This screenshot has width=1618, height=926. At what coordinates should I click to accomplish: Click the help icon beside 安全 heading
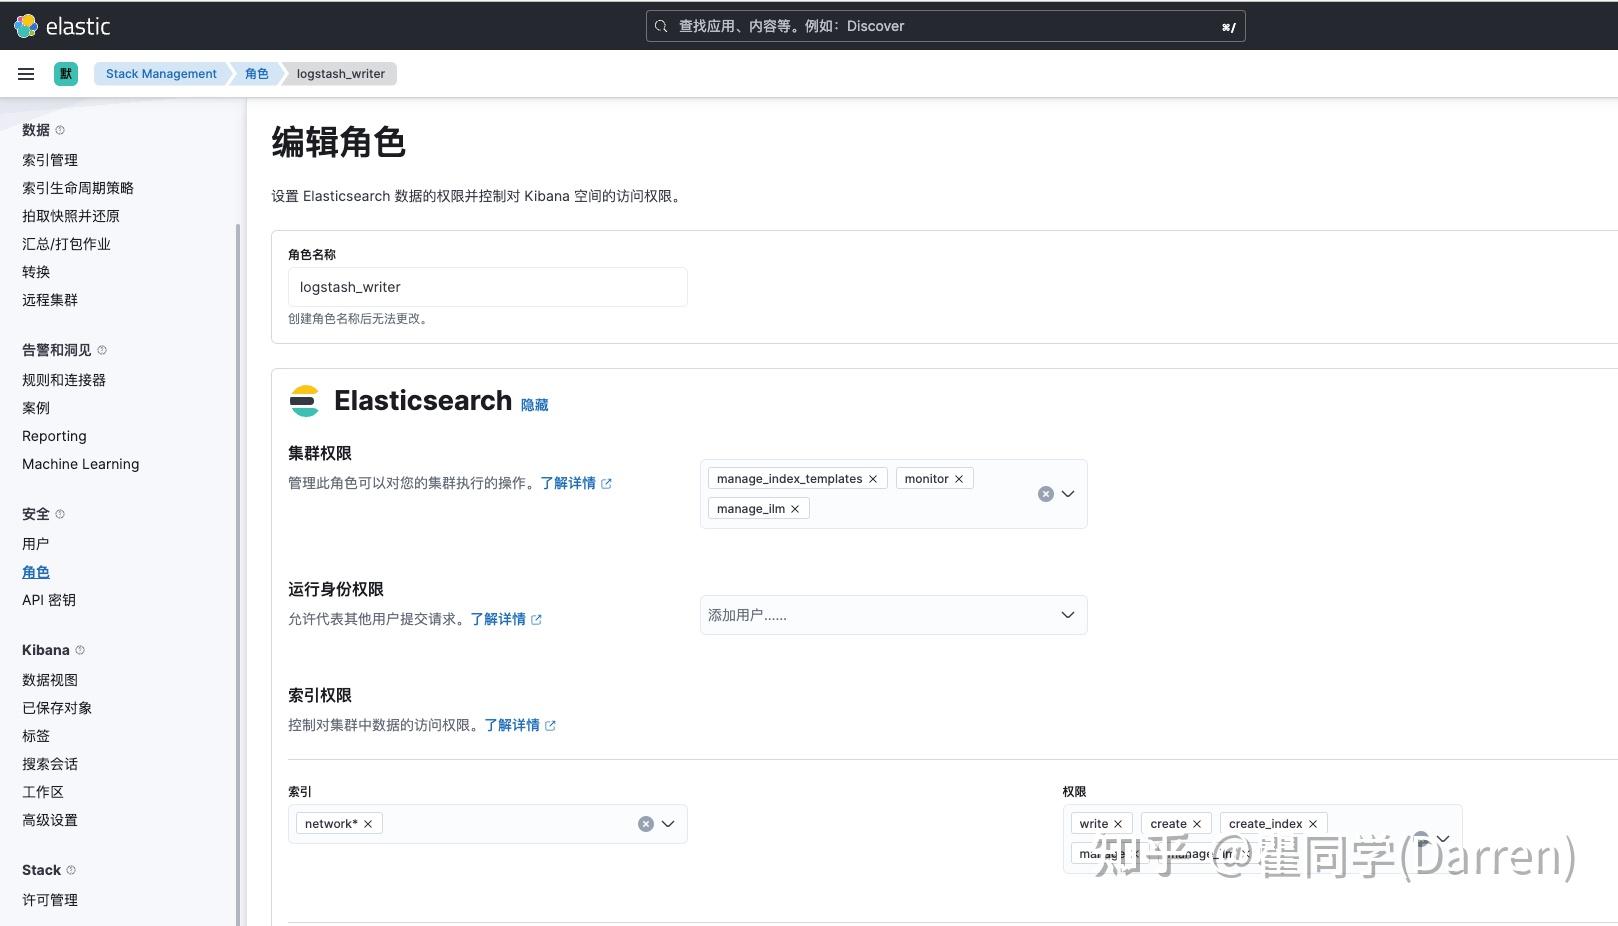point(60,514)
